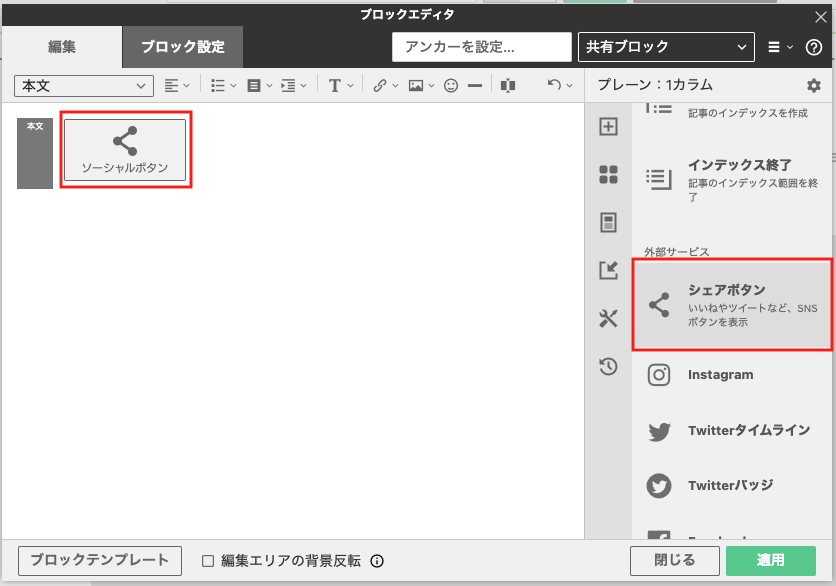Toggle 編集エリアの背景反転 checkbox
Viewport: 836px width, 586px height.
[x=208, y=561]
